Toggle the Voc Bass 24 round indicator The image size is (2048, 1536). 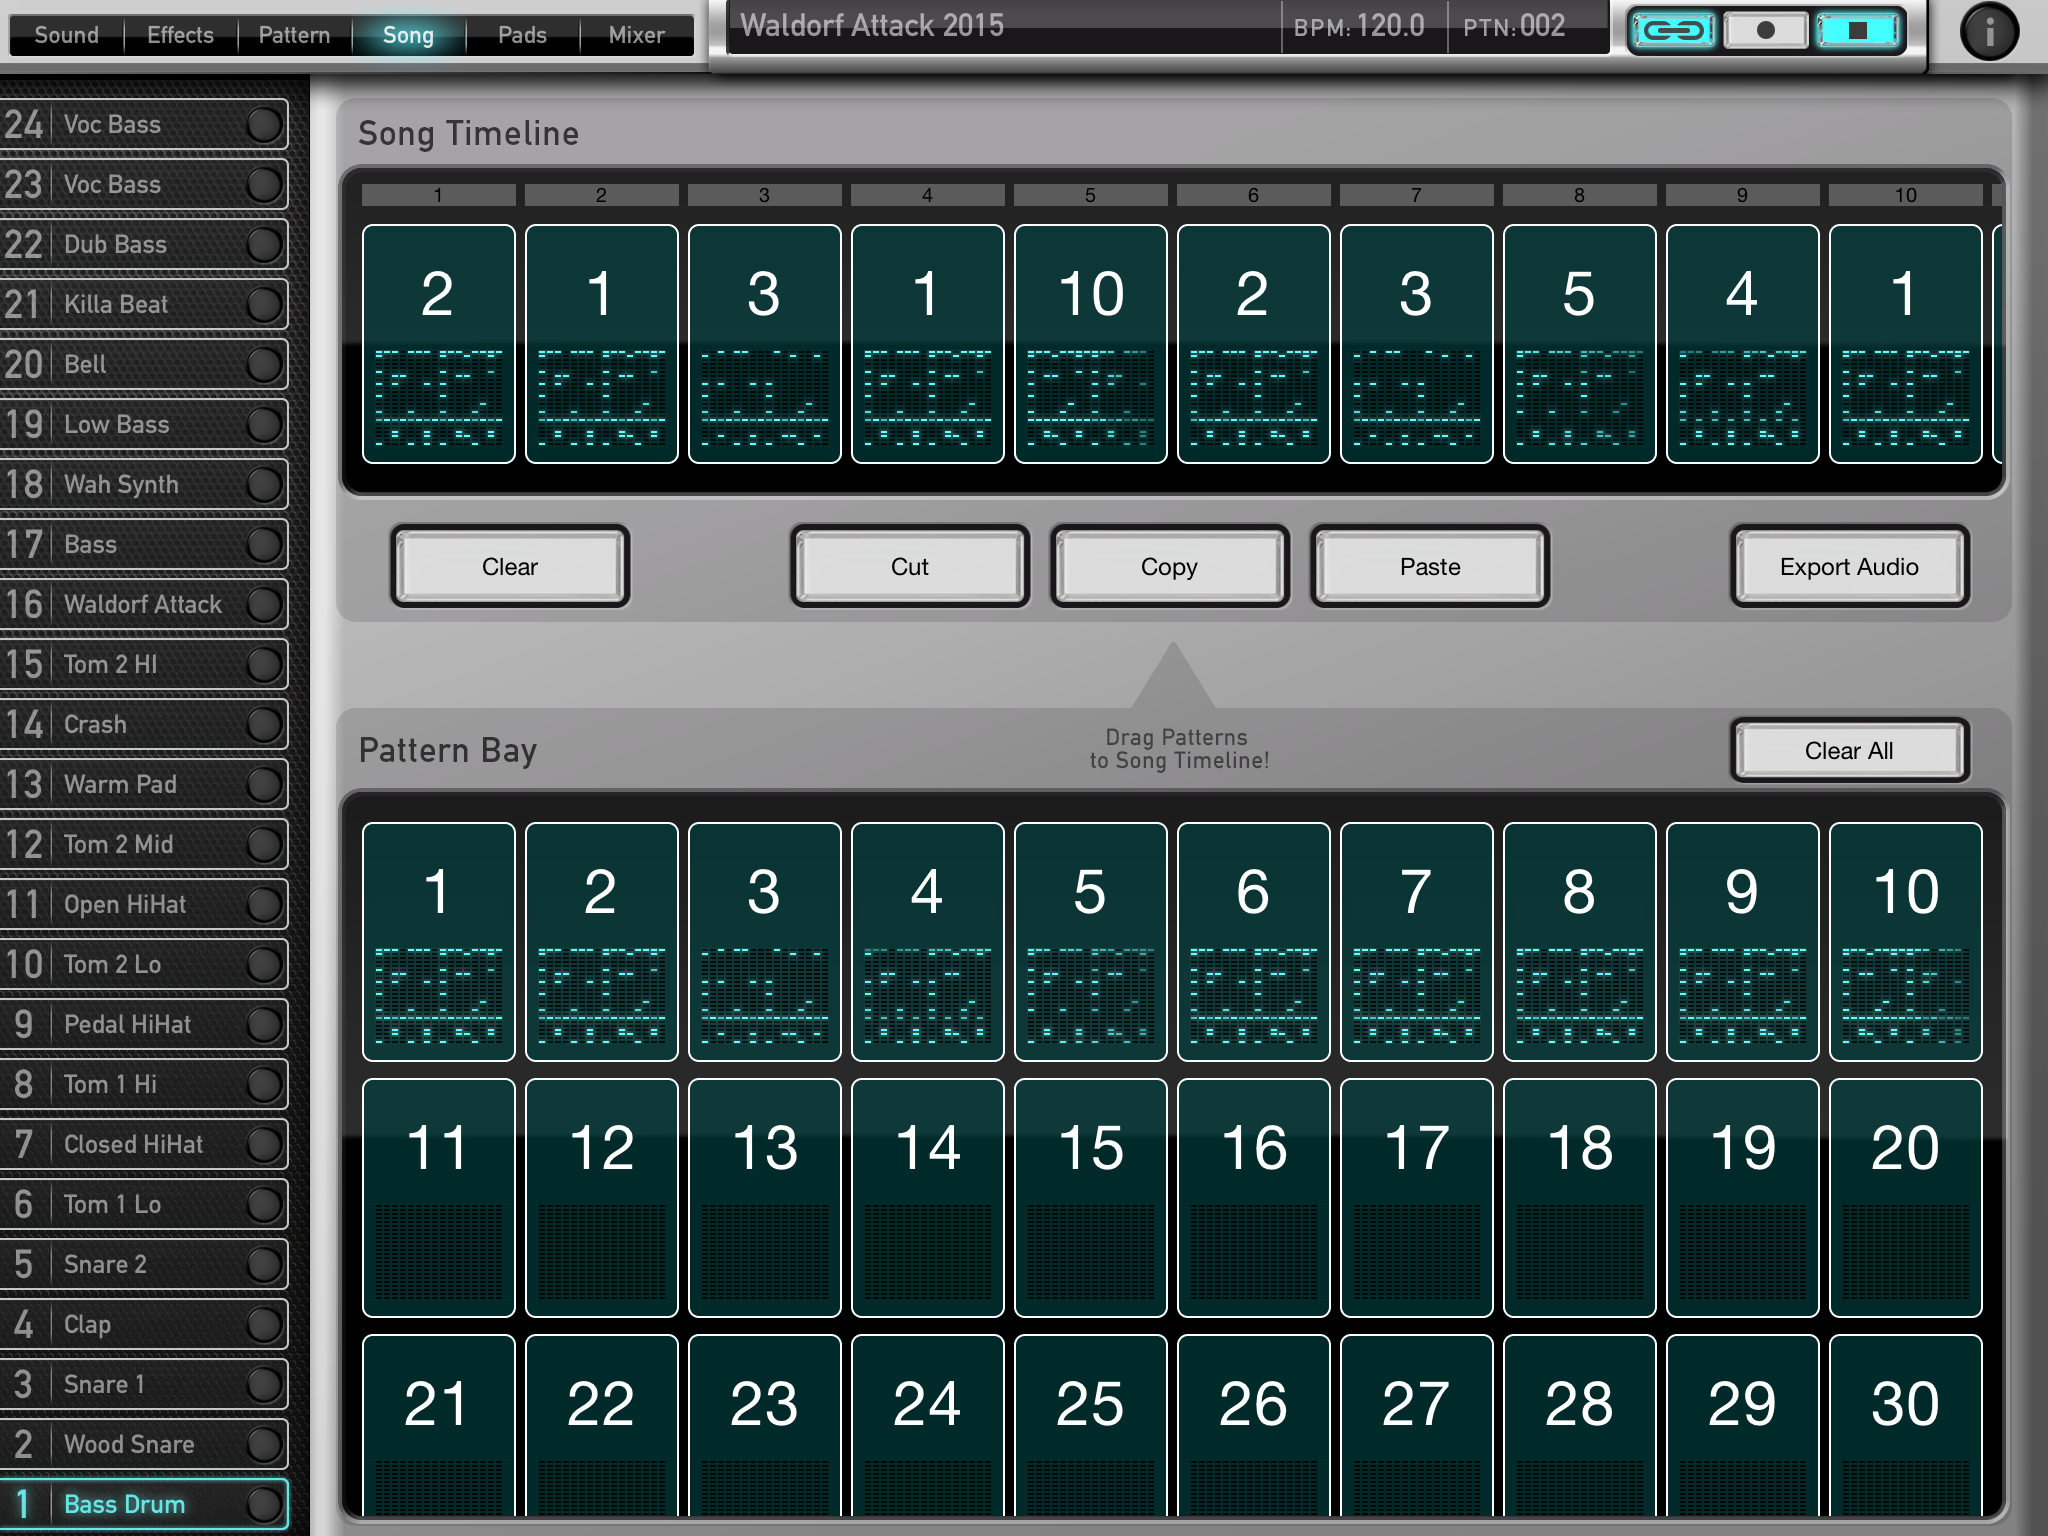click(264, 124)
